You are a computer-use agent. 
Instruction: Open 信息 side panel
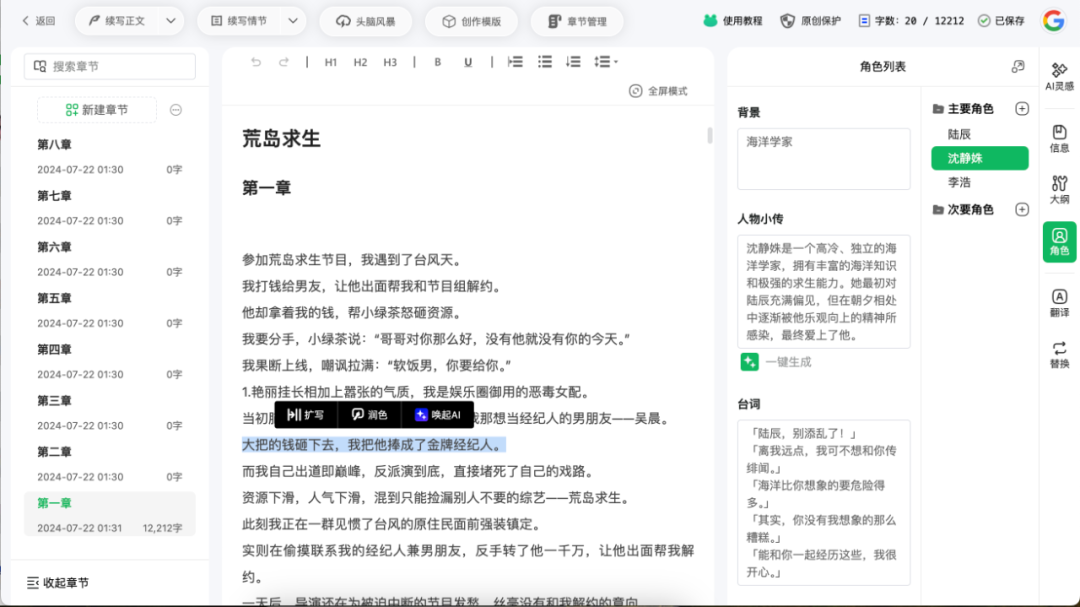click(1059, 138)
